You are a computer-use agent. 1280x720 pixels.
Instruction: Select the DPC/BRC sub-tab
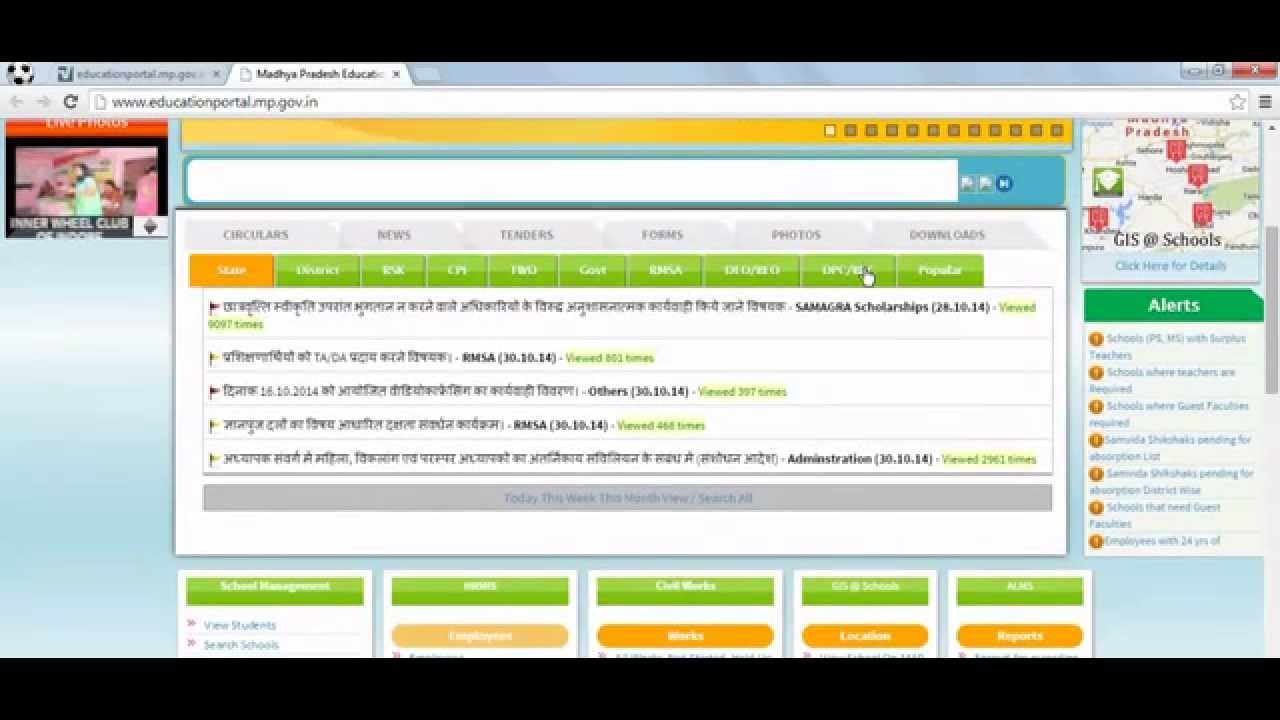coord(848,270)
